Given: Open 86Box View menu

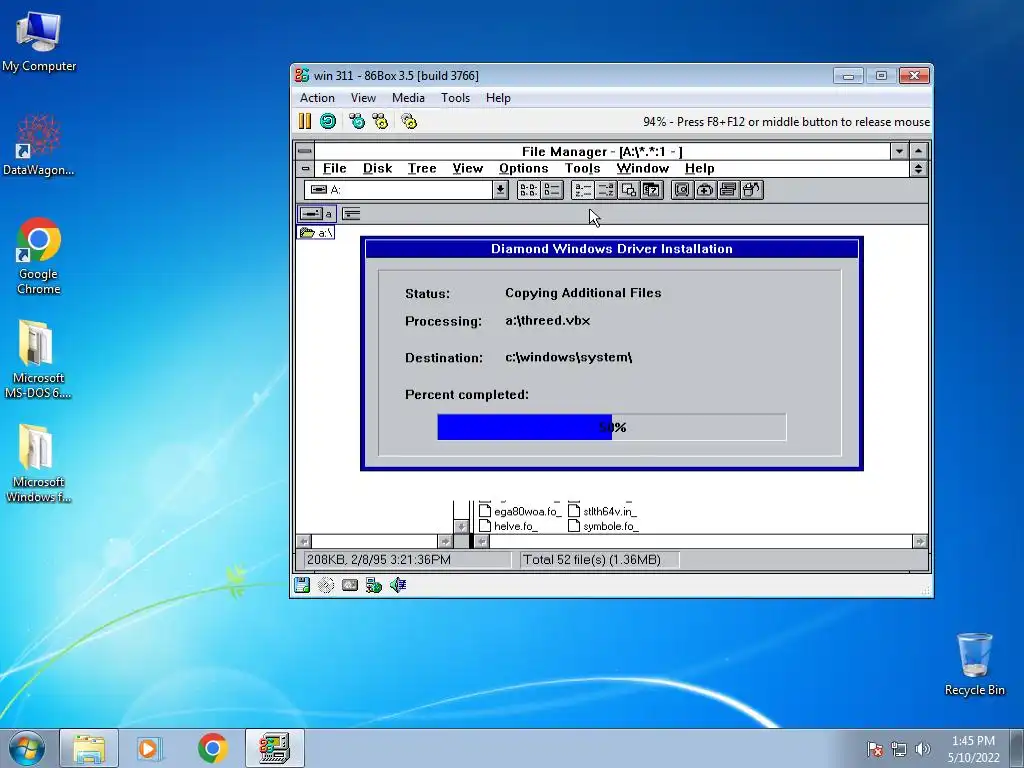Looking at the screenshot, I should [363, 97].
